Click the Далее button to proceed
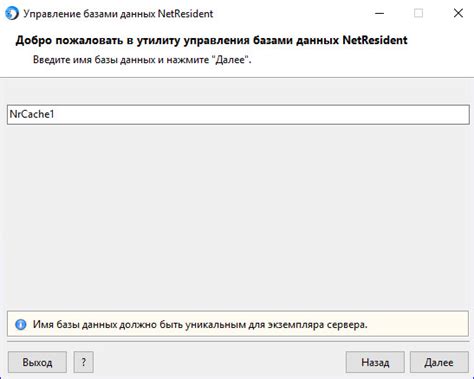The width and height of the screenshot is (474, 379). (x=439, y=362)
